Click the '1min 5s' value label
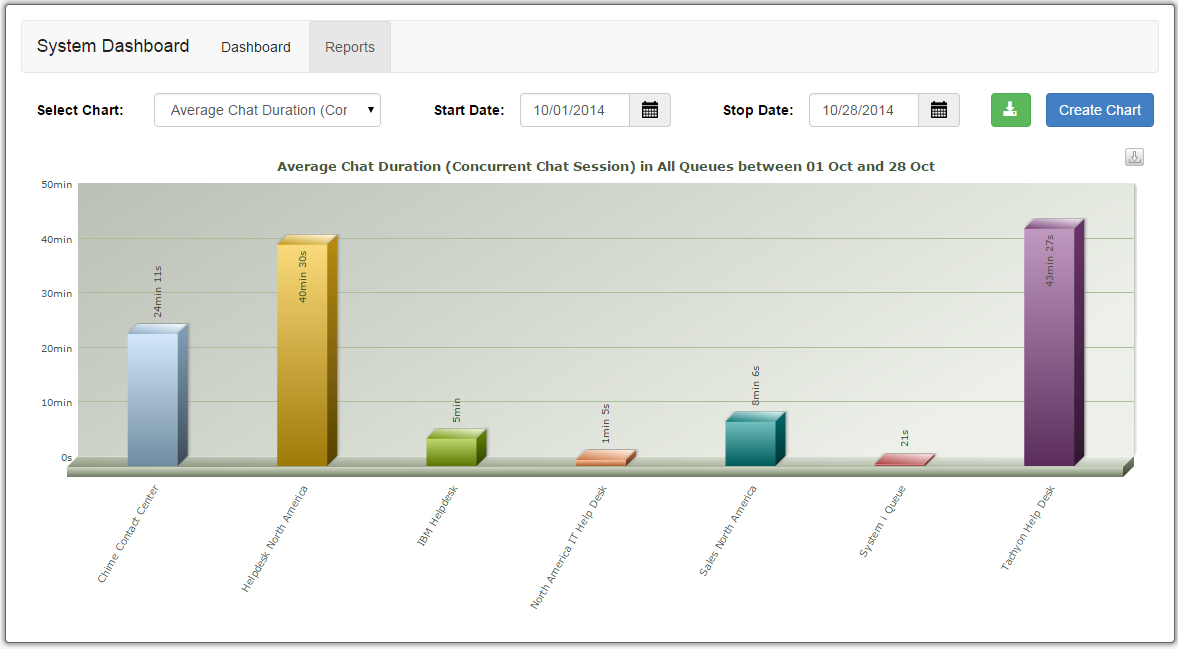 click(x=606, y=424)
